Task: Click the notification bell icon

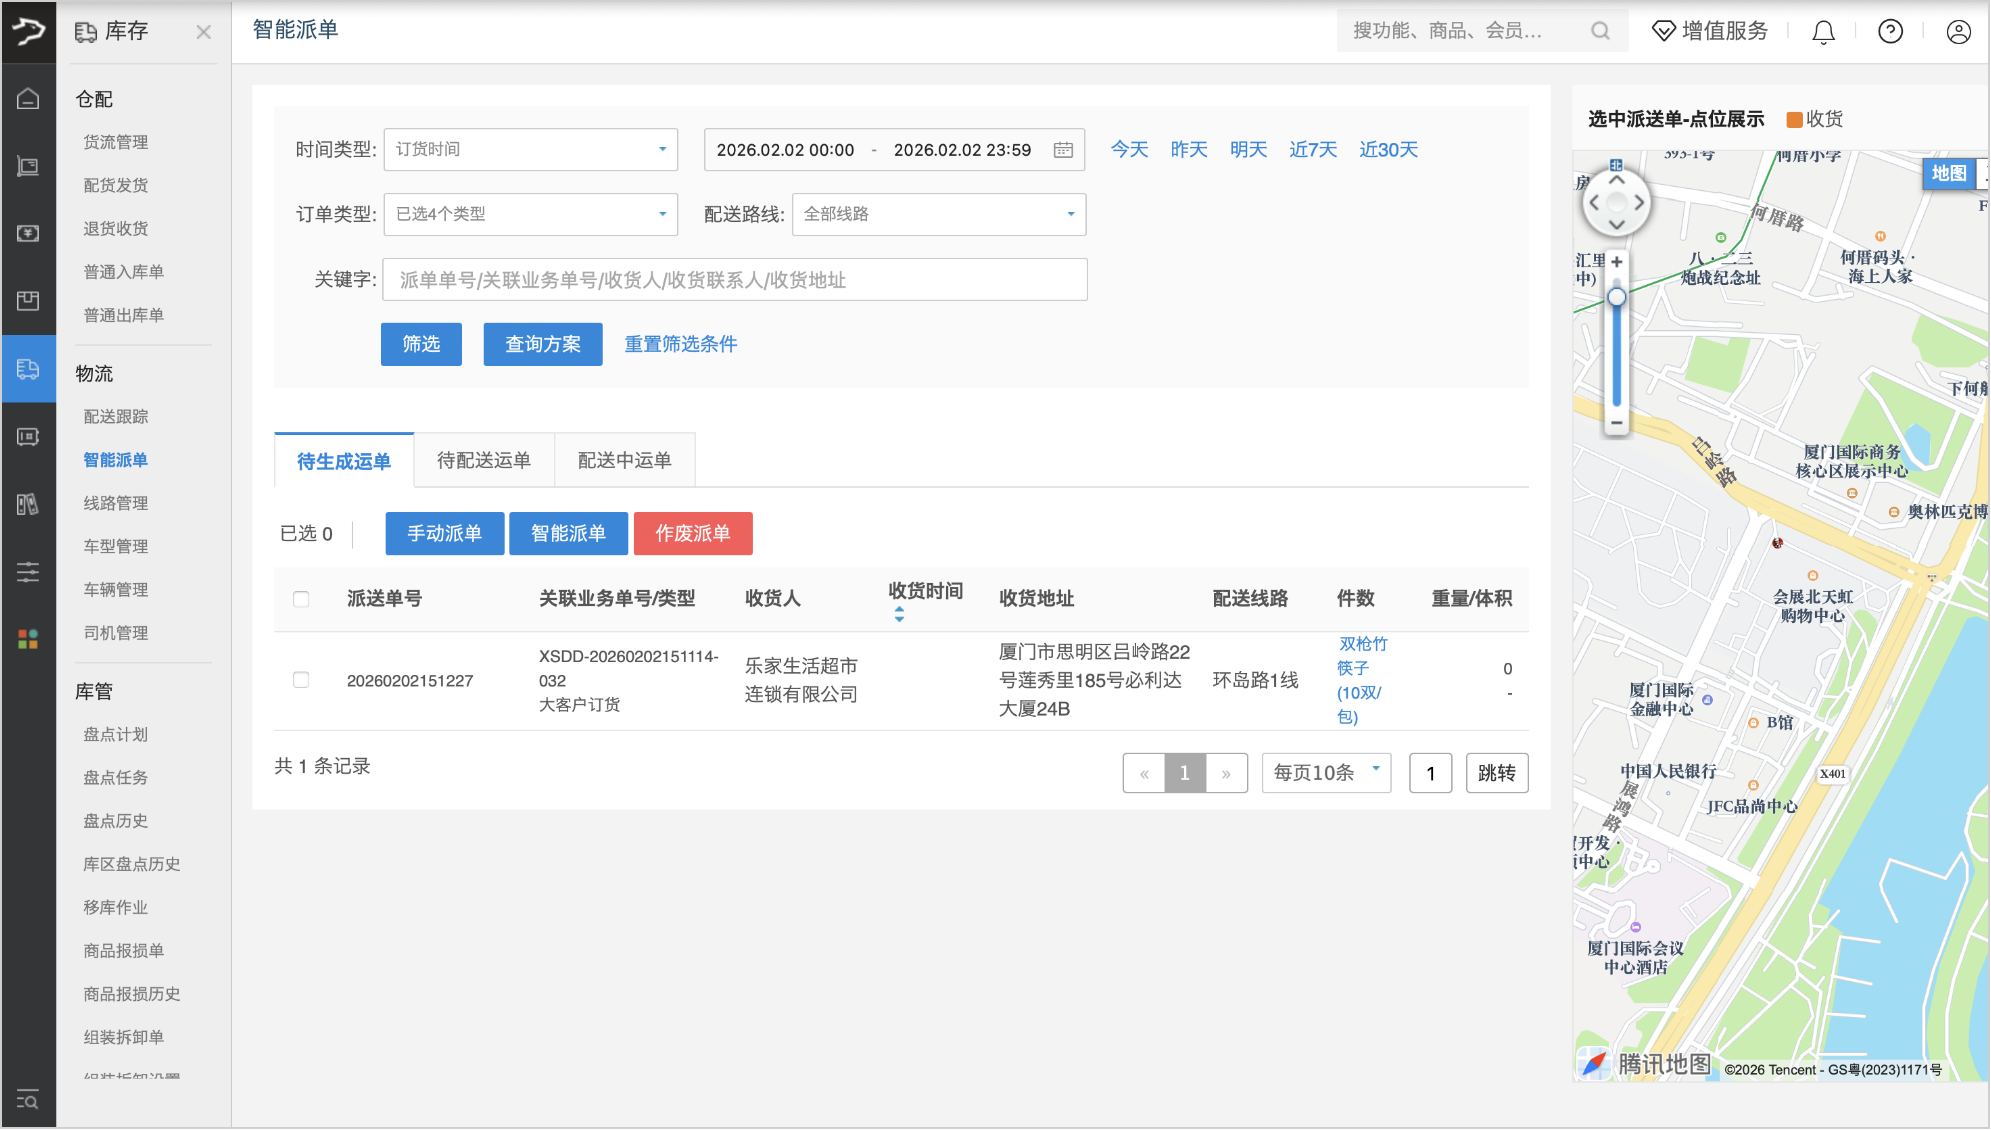Action: tap(1823, 32)
